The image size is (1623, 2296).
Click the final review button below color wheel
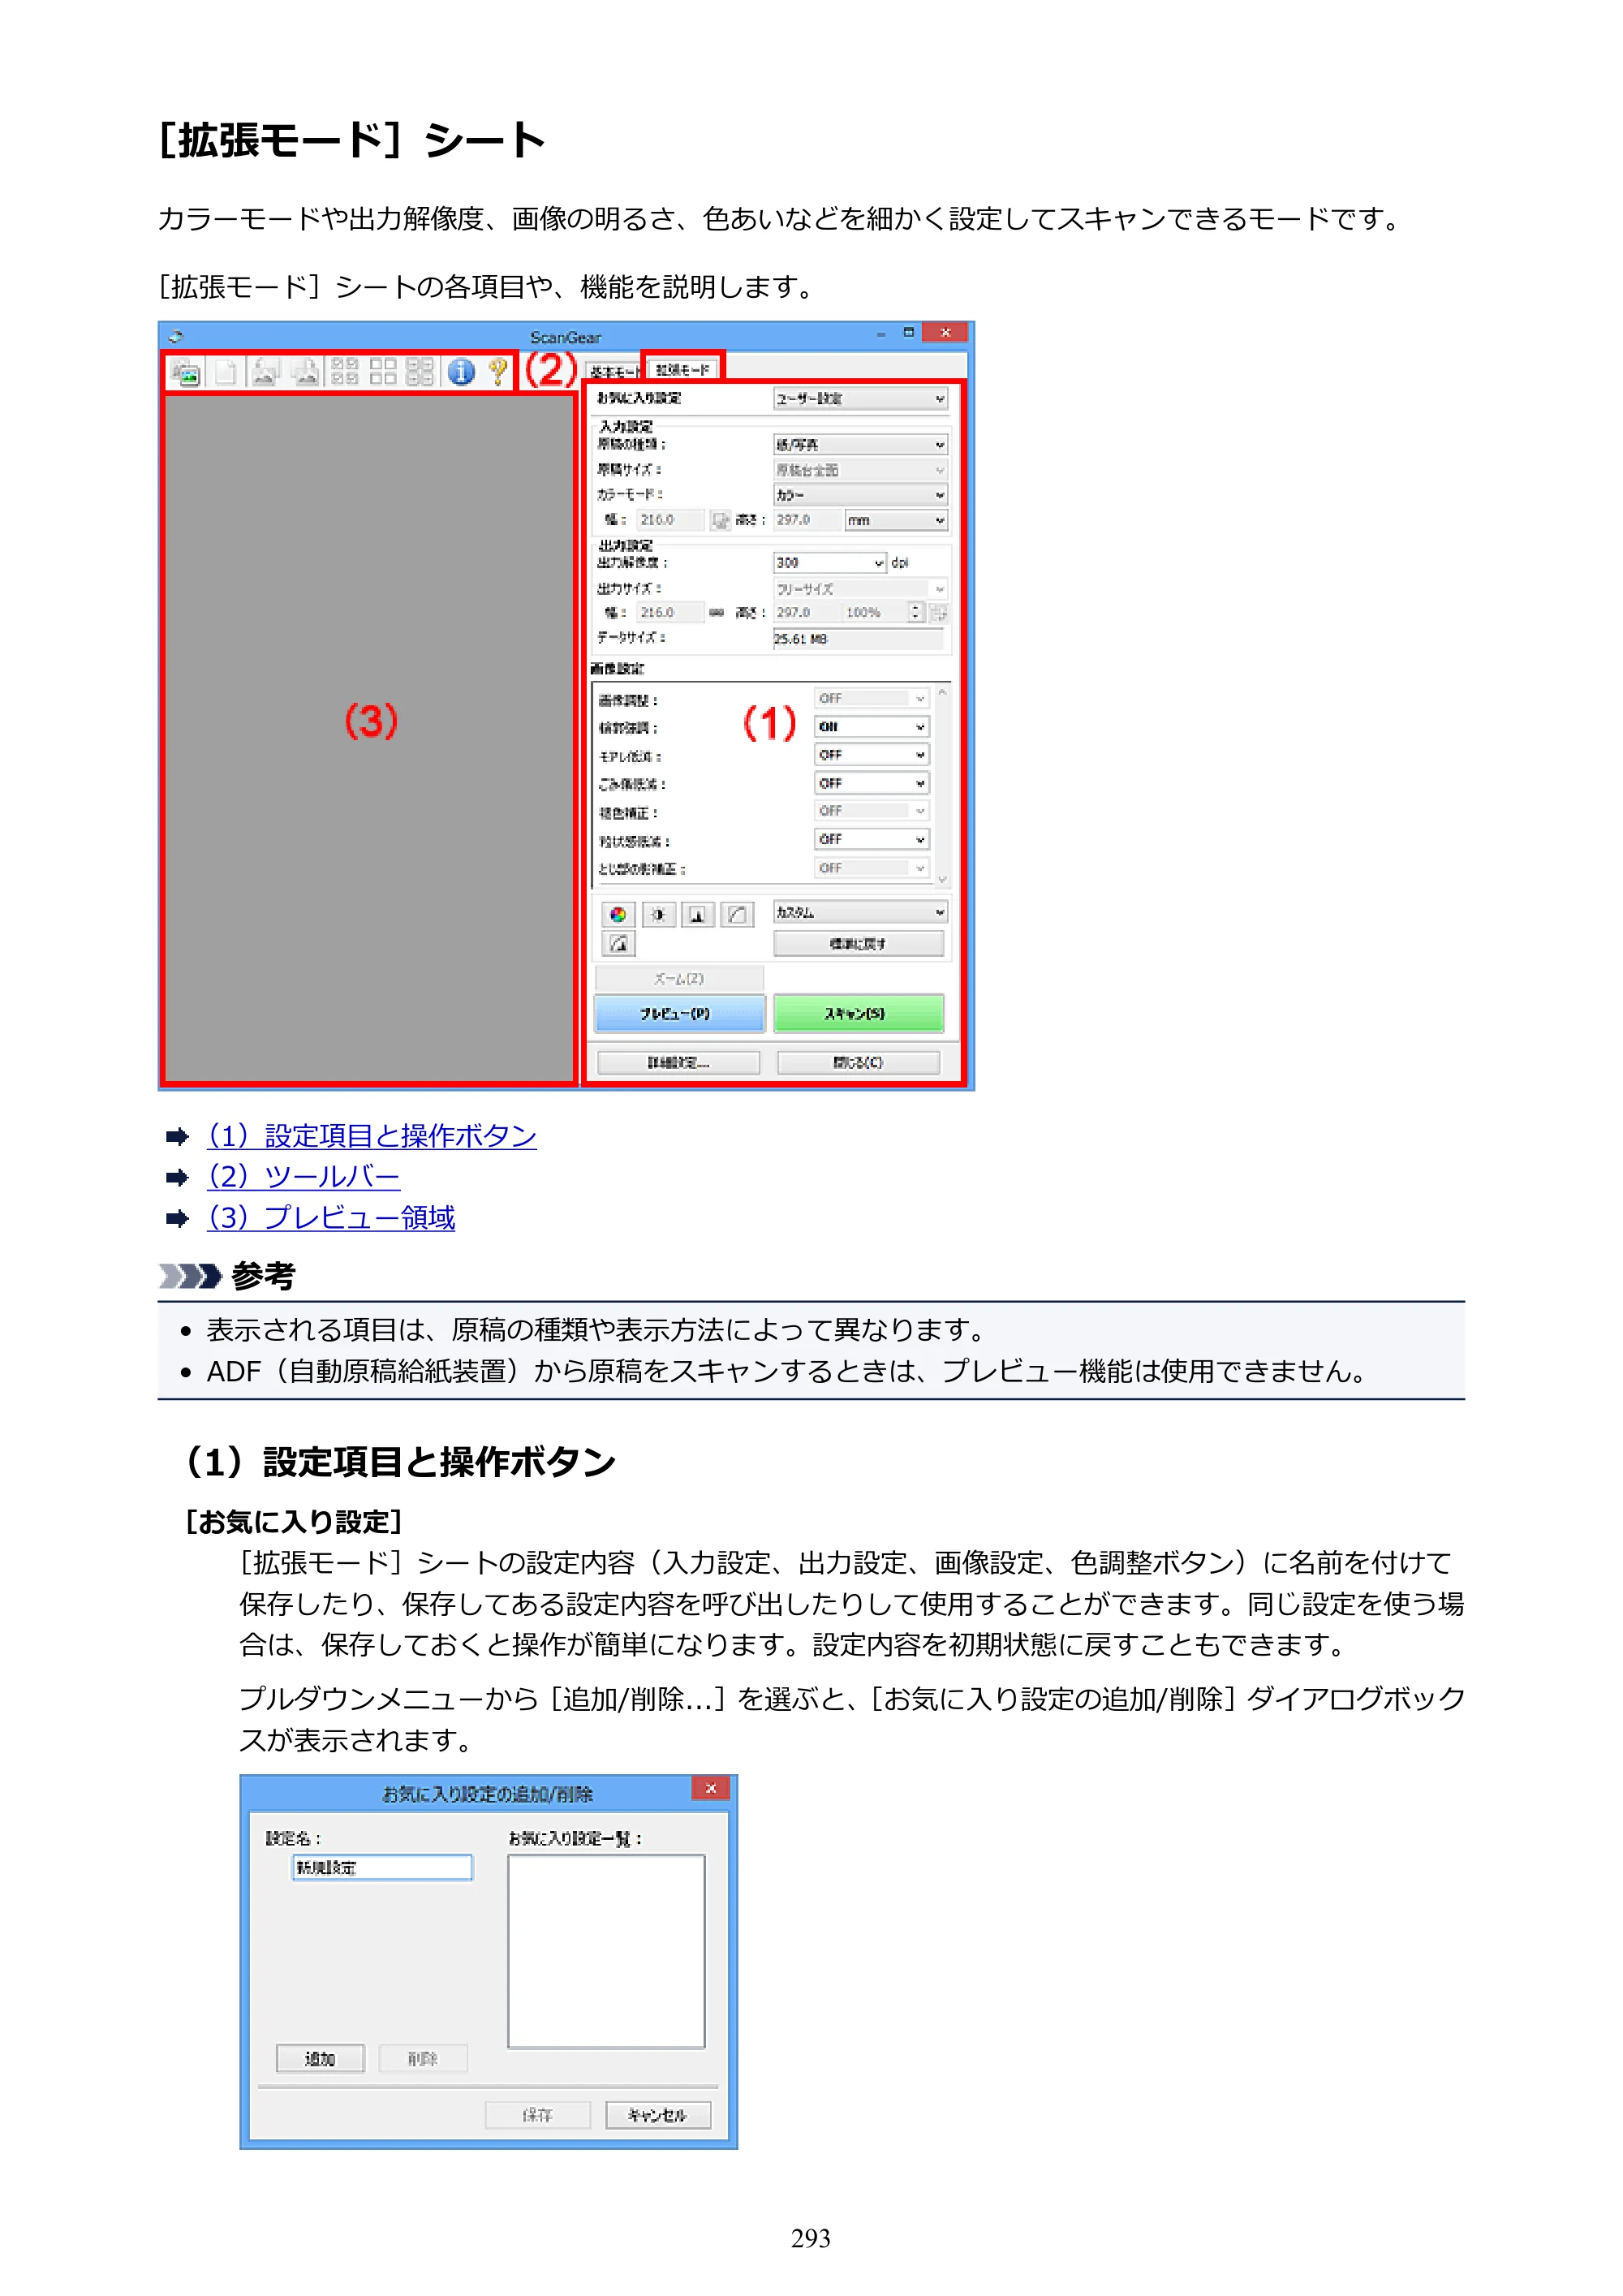(618, 943)
